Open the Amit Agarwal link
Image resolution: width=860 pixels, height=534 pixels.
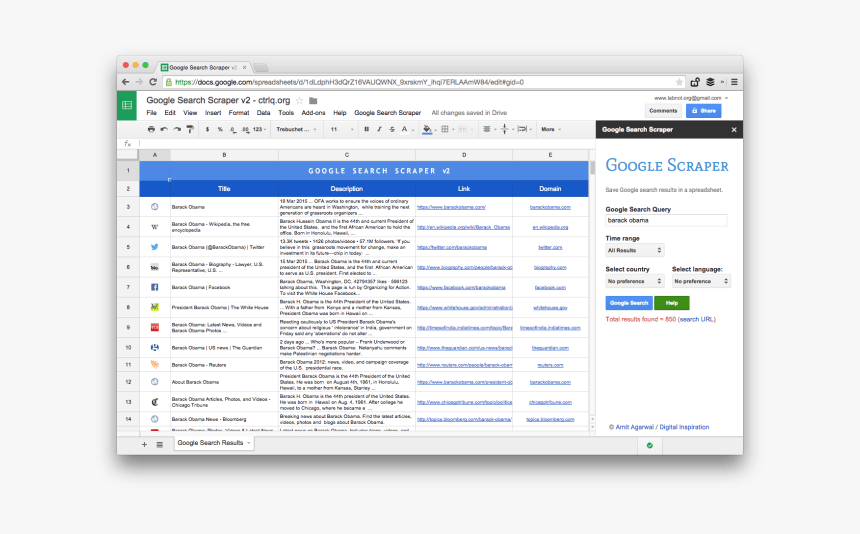[x=635, y=427]
